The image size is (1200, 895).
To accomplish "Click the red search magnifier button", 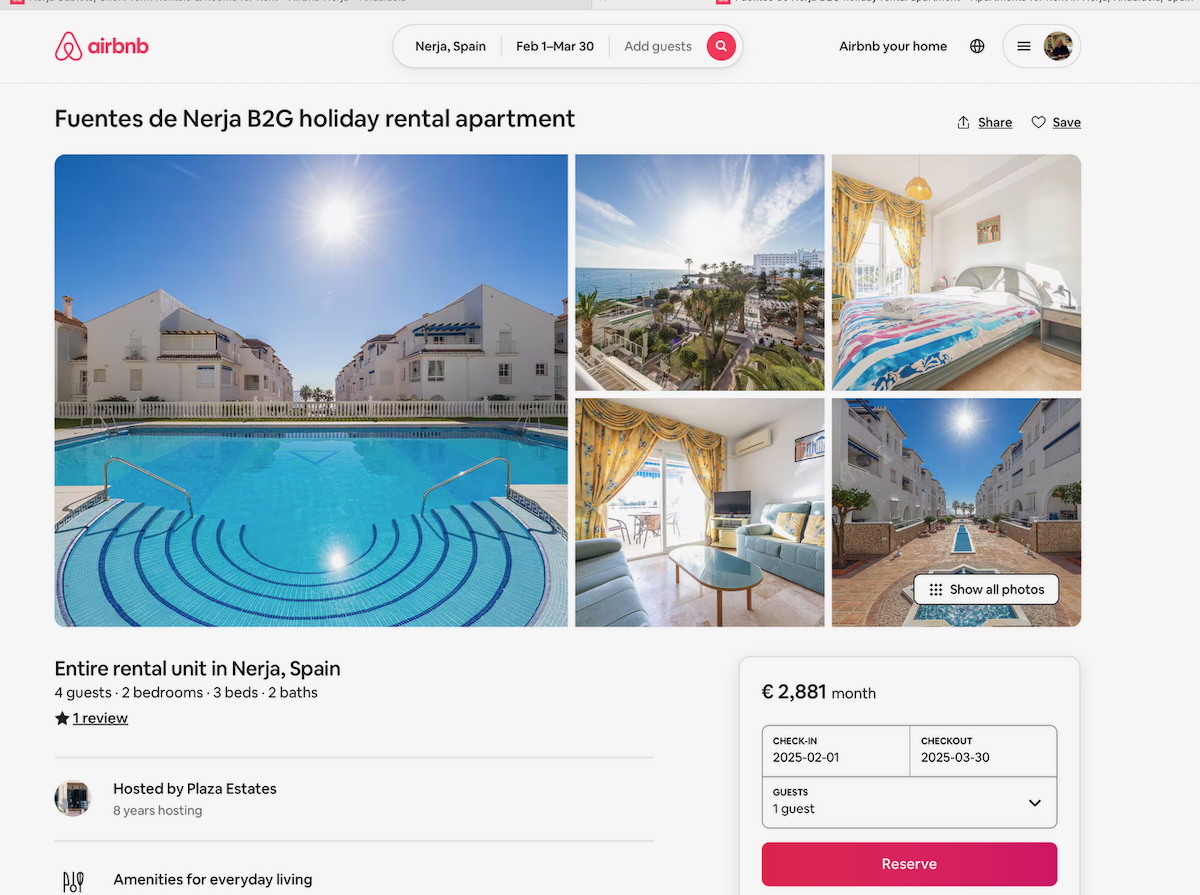I will coord(721,46).
